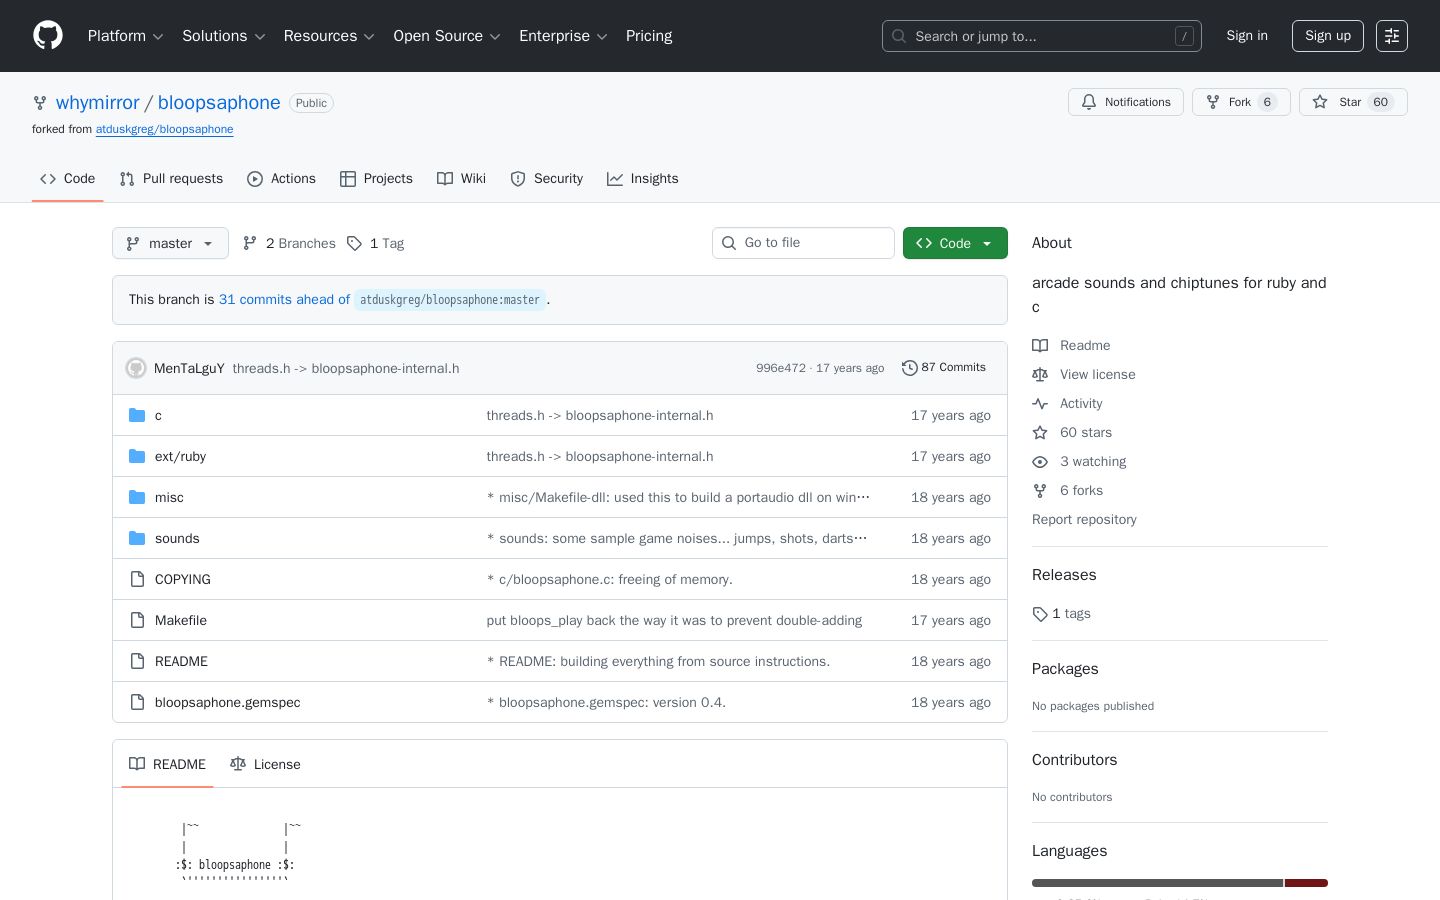This screenshot has width=1440, height=900.
Task: Open the green Code dropdown button
Action: pos(955,243)
